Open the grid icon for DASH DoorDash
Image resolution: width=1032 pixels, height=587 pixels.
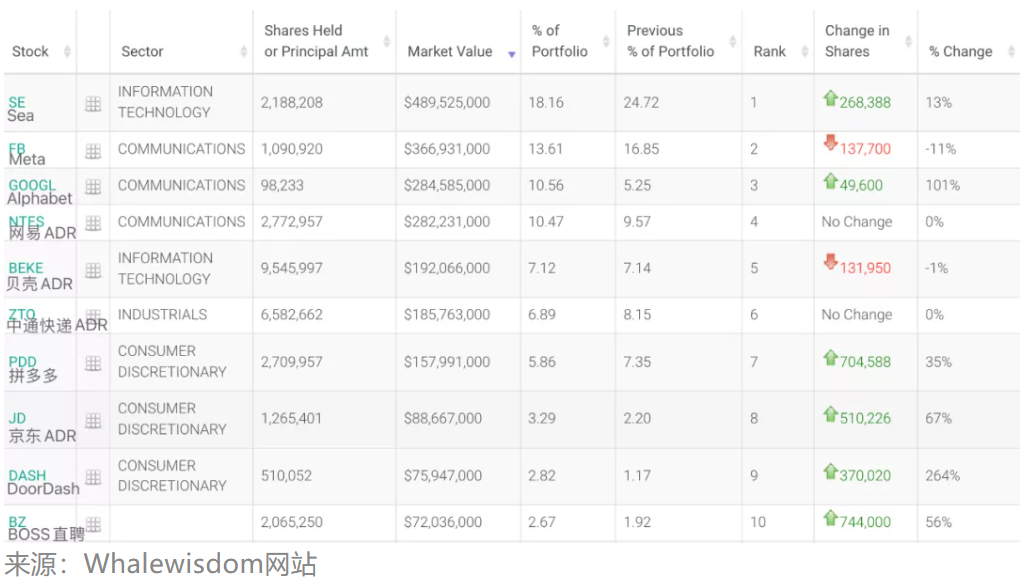tap(93, 477)
